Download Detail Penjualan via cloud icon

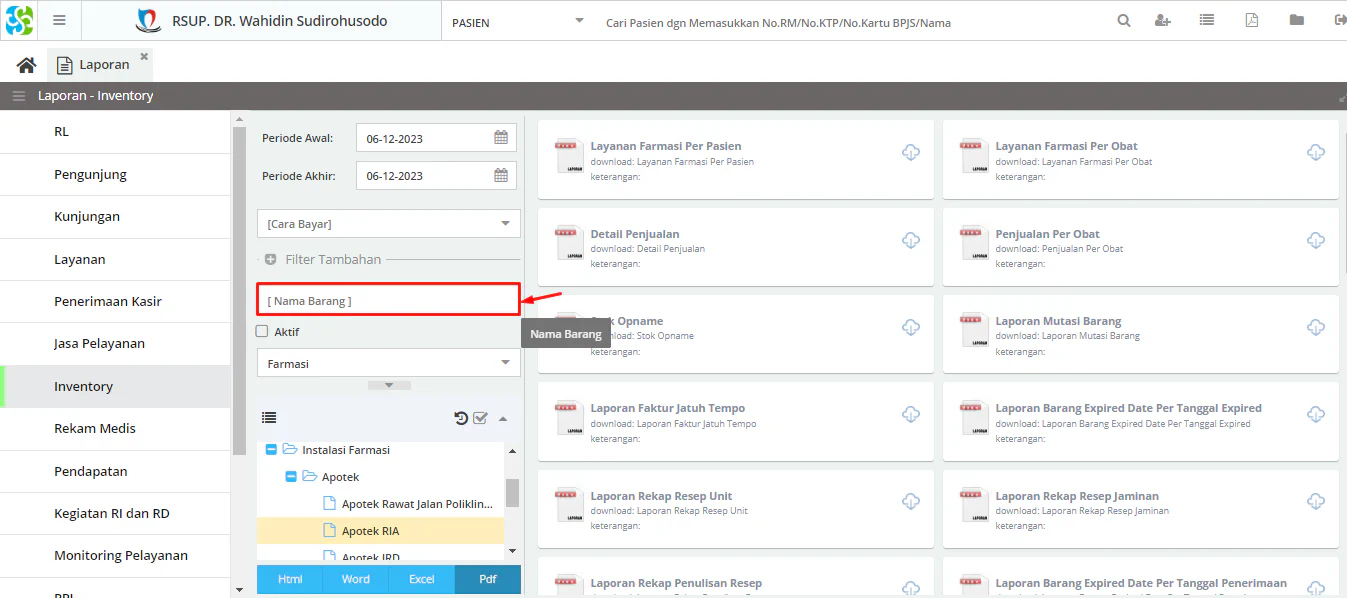coord(911,240)
